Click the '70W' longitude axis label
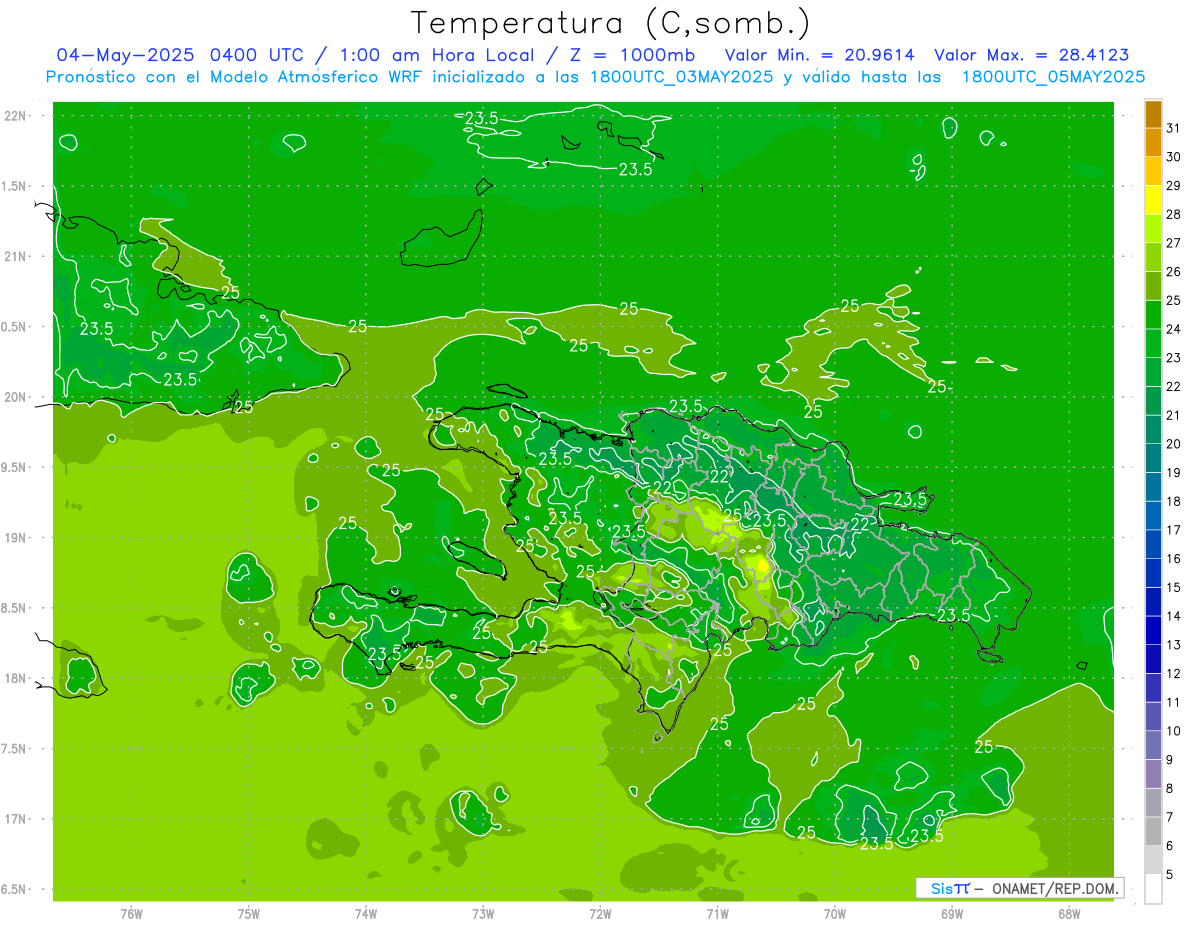Image resolution: width=1200 pixels, height=927 pixels. 835,914
